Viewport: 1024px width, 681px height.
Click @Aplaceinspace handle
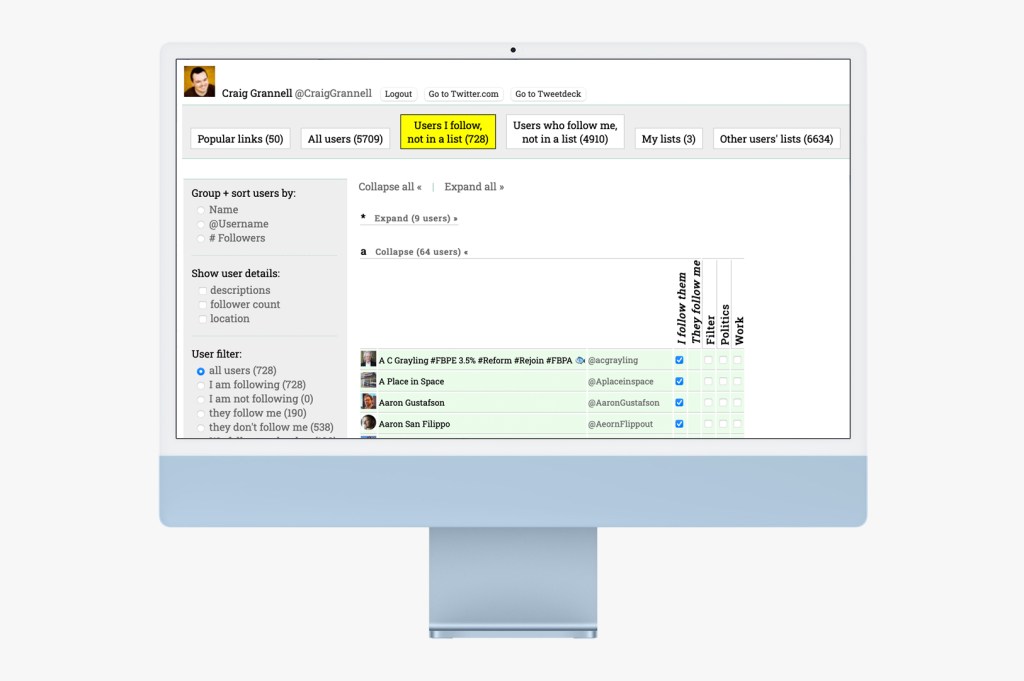(x=620, y=381)
